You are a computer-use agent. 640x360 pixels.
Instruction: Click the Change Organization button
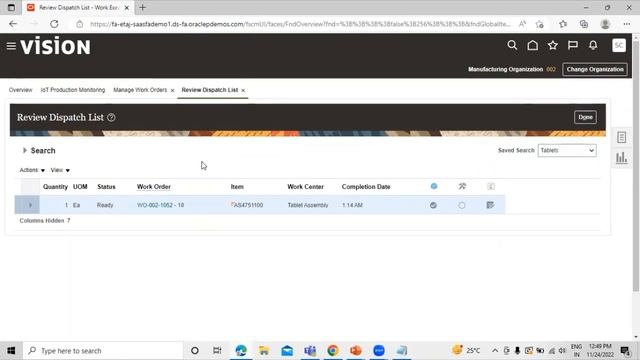point(595,69)
